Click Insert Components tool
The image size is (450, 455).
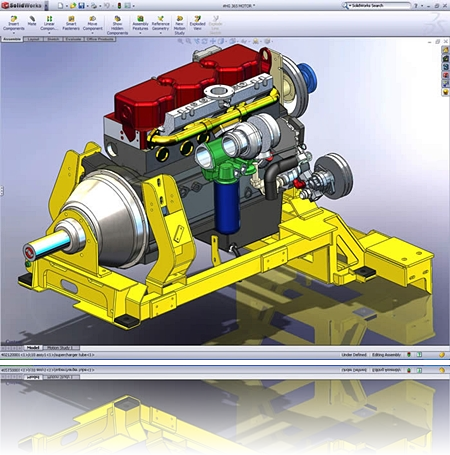14,23
